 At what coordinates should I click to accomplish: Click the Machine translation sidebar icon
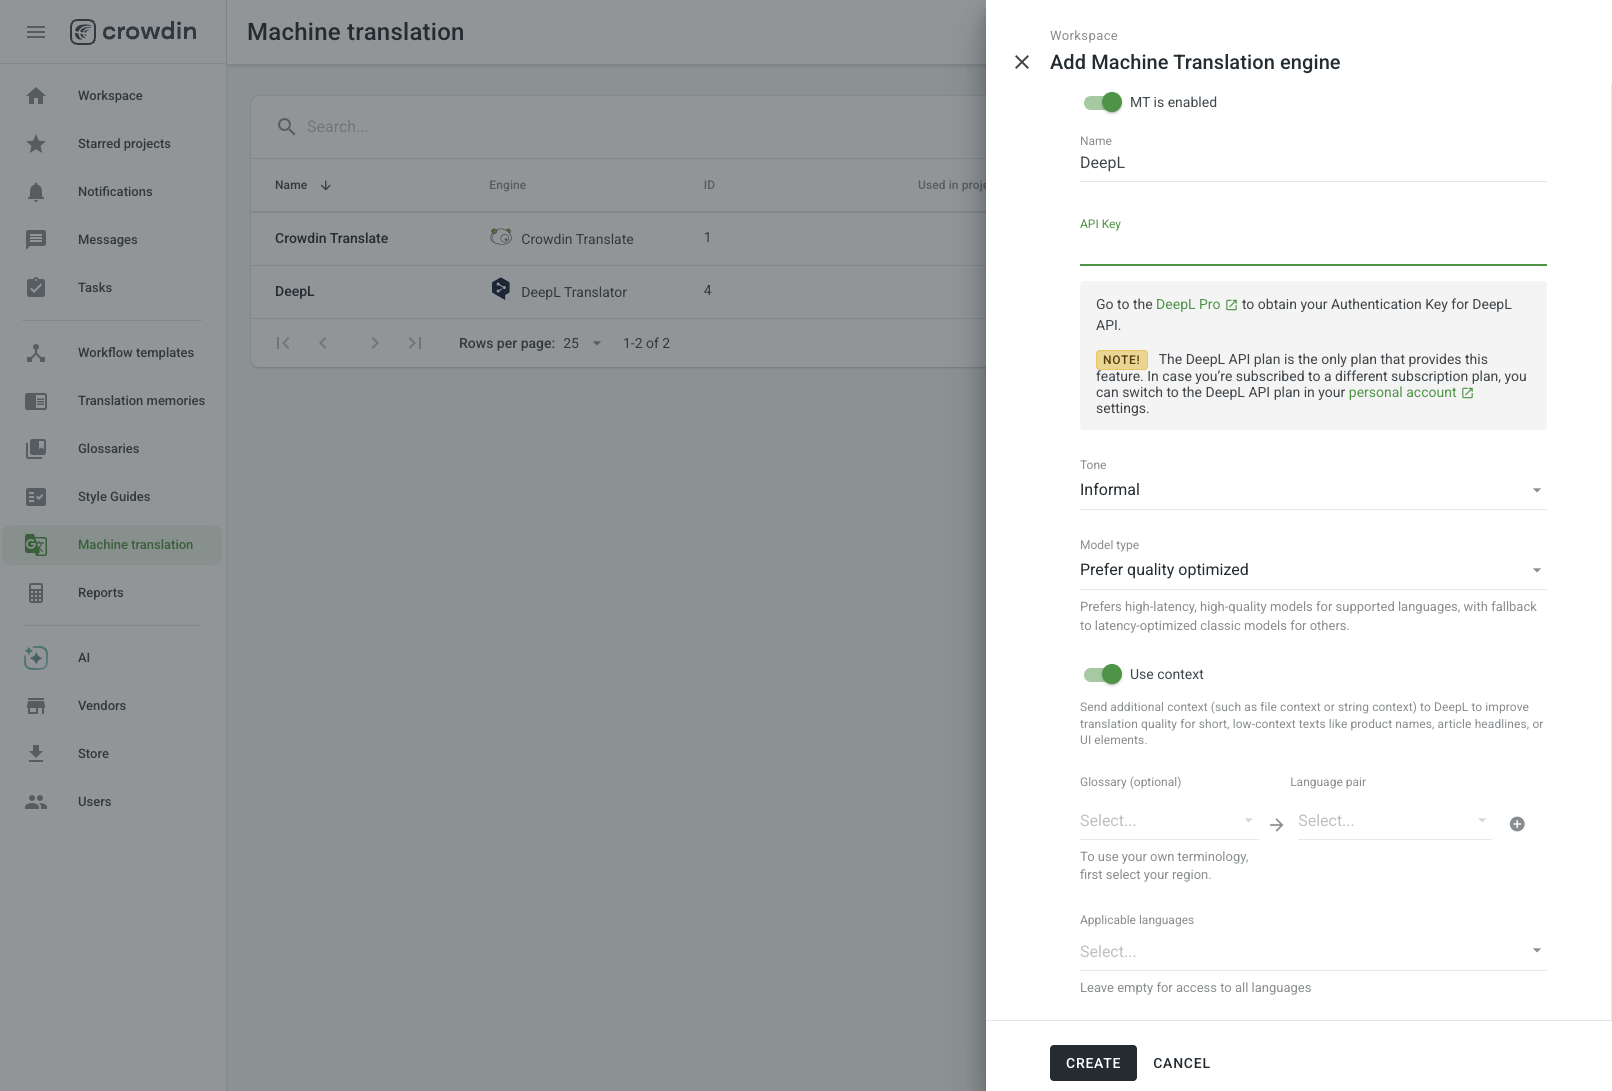(36, 545)
